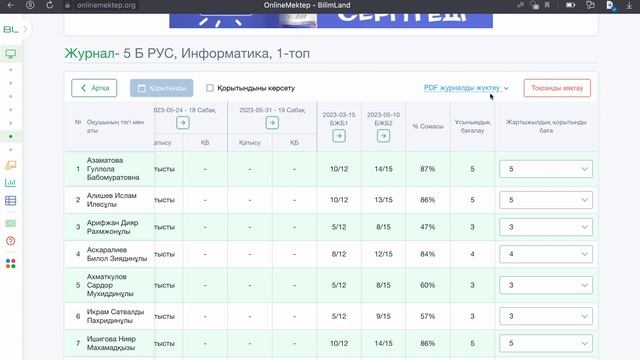Open the table grid sidebar icon

coord(11,200)
